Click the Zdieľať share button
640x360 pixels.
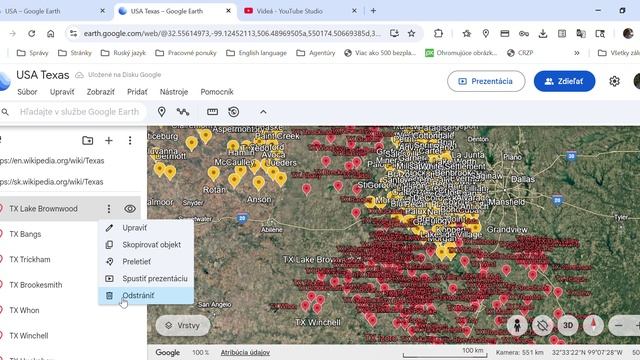pyautogui.click(x=564, y=81)
